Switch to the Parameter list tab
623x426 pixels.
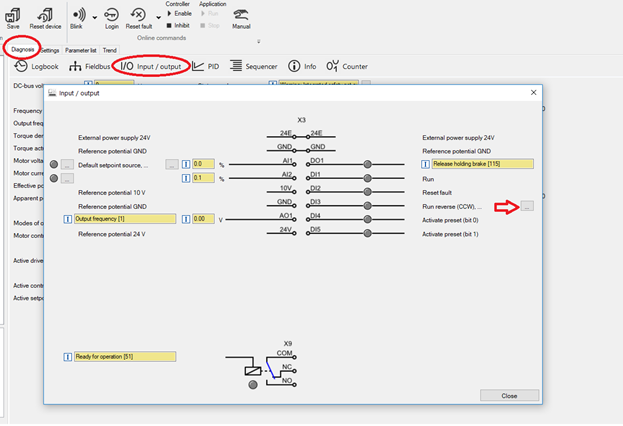click(x=81, y=48)
